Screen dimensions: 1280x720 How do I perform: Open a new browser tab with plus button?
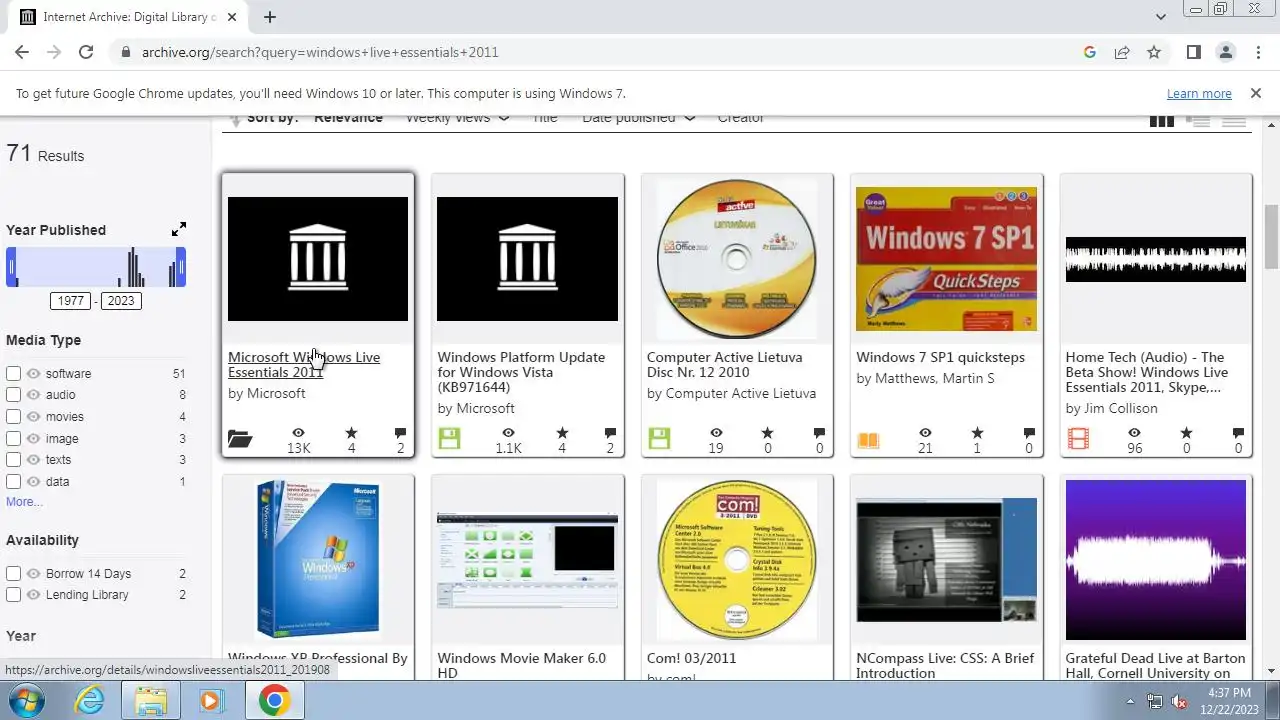pyautogui.click(x=269, y=17)
